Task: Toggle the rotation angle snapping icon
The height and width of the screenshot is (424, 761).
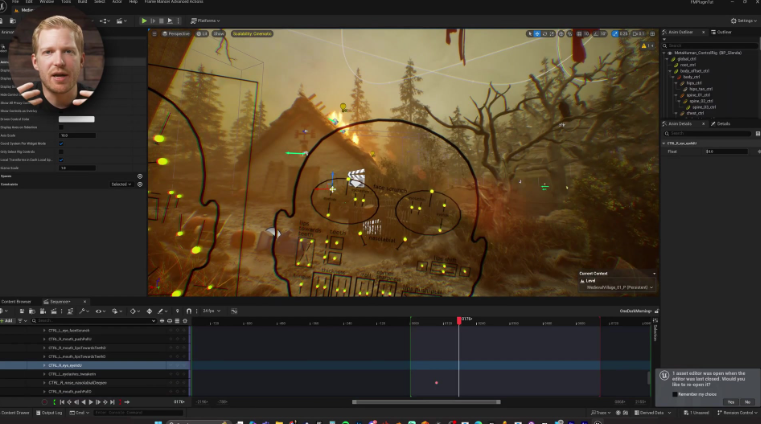Action: 597,34
